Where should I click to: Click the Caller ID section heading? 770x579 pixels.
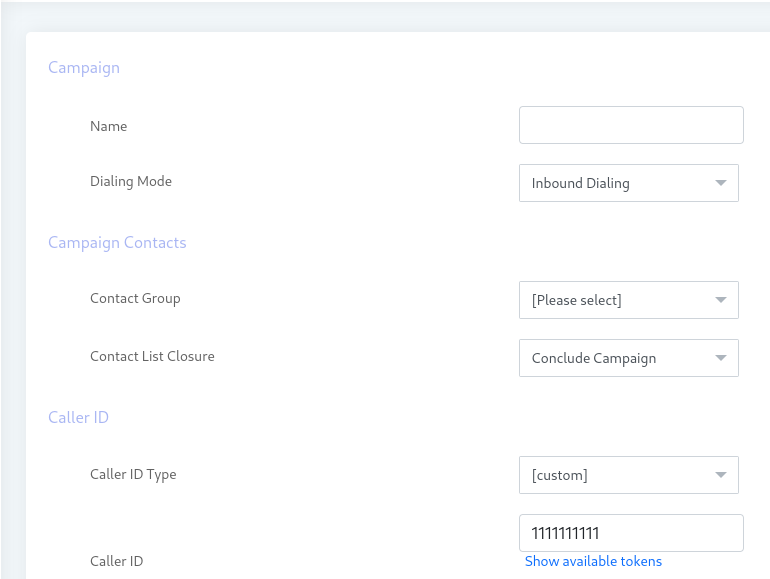click(x=78, y=417)
